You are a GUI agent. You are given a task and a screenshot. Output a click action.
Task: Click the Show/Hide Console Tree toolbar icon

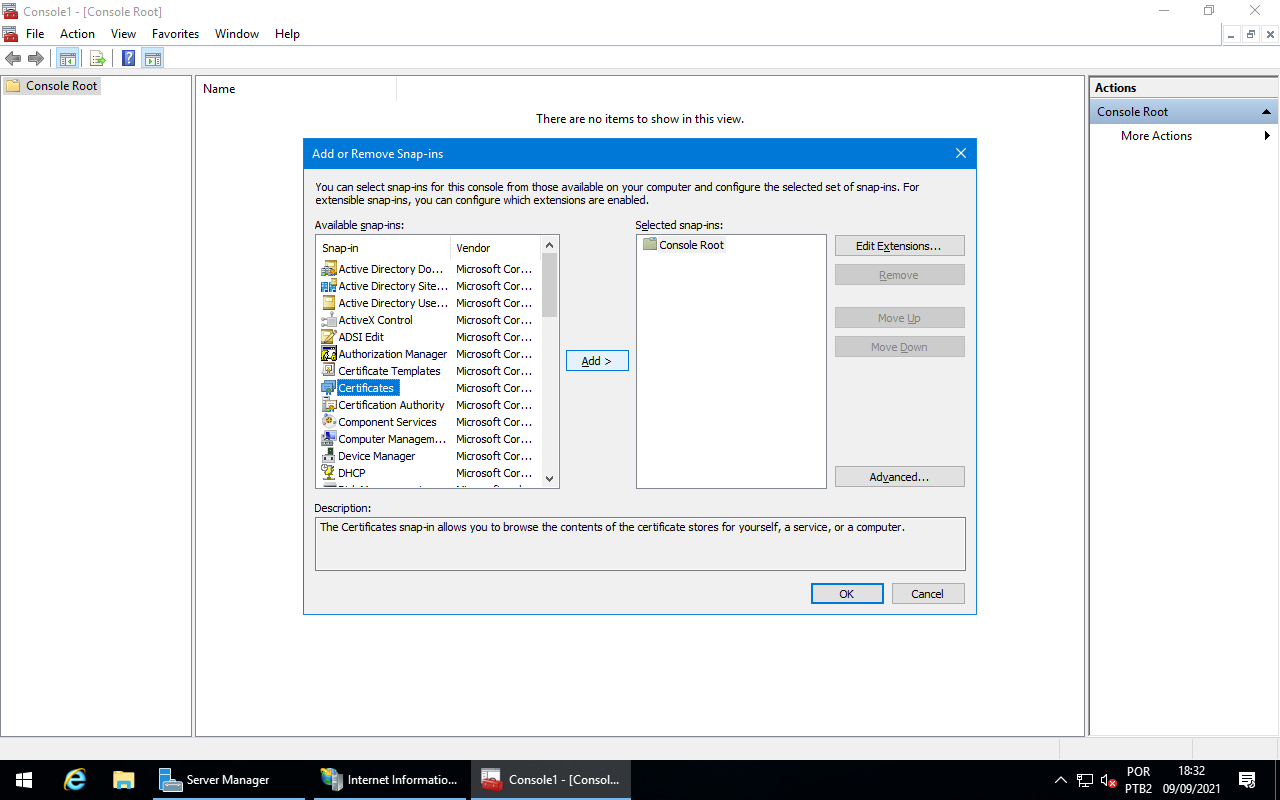coord(68,58)
